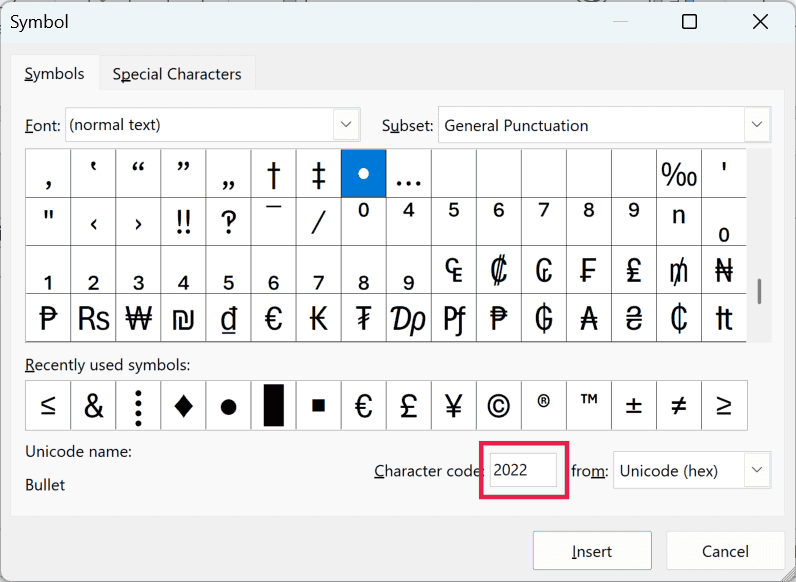Pick the recently used yen symbol

click(454, 405)
